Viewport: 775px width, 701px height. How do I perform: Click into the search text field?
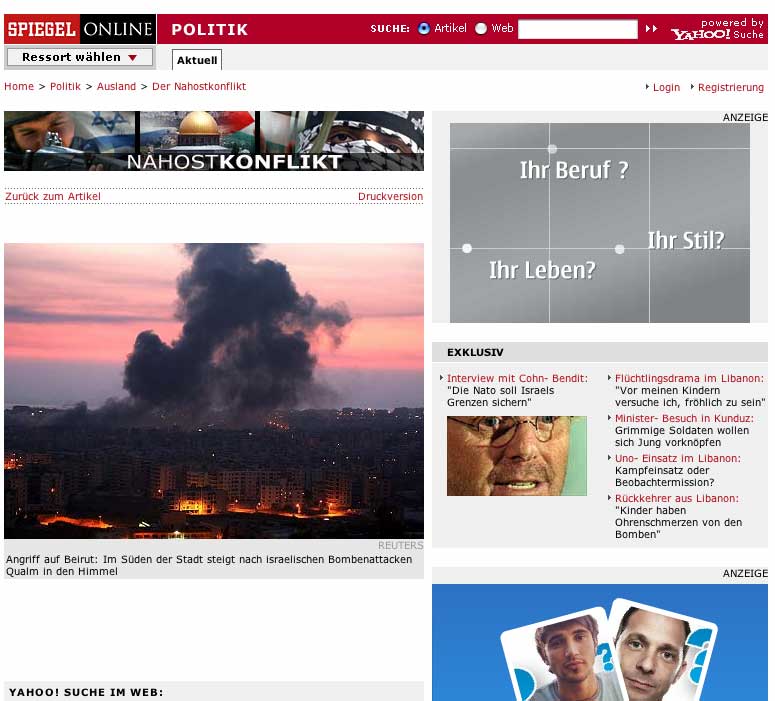click(x=577, y=29)
